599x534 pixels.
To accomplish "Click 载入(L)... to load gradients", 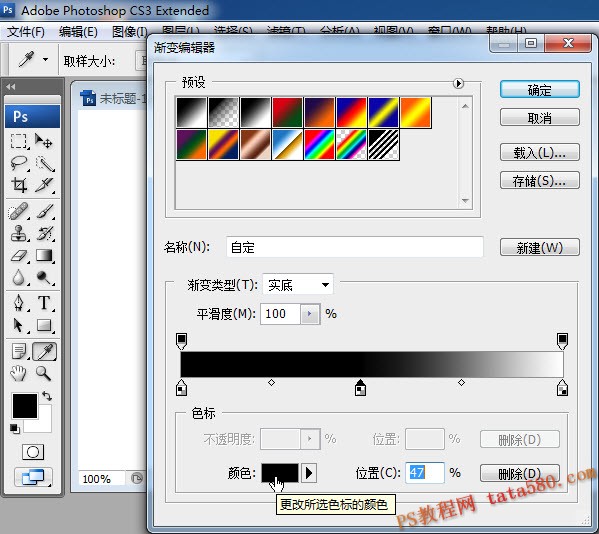I will coord(540,152).
